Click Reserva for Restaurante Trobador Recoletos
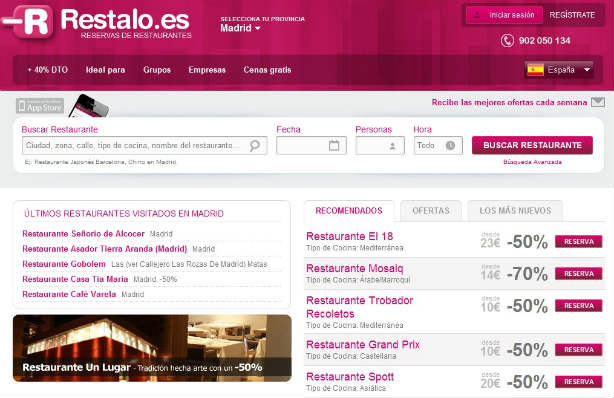This screenshot has width=614, height=398. pos(578,306)
